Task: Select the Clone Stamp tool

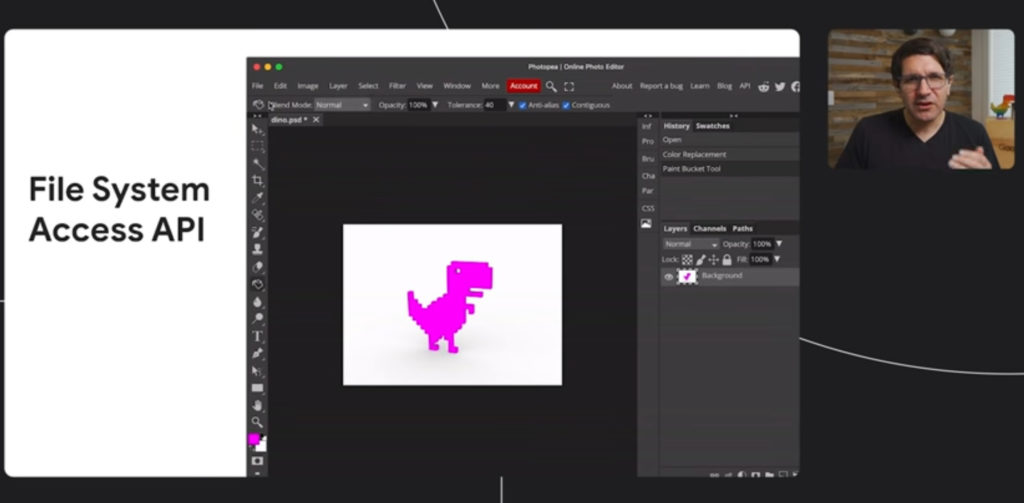Action: pyautogui.click(x=257, y=249)
